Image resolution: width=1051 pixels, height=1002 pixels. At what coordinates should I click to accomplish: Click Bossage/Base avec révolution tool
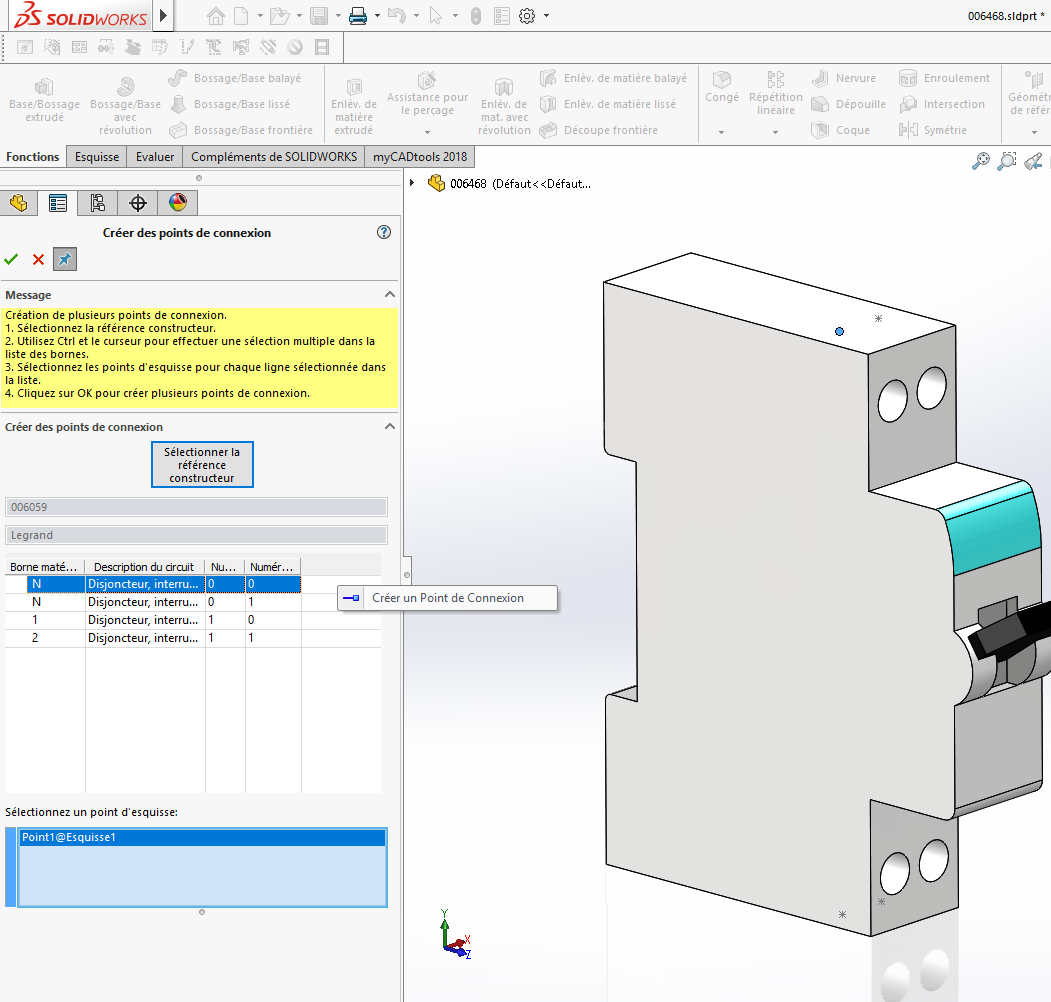point(125,106)
